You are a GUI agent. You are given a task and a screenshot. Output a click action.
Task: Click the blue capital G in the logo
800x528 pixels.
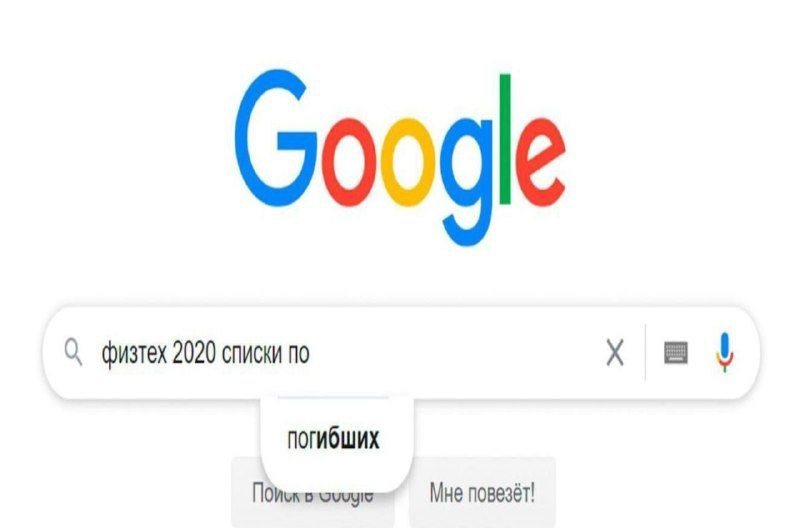[x=276, y=138]
